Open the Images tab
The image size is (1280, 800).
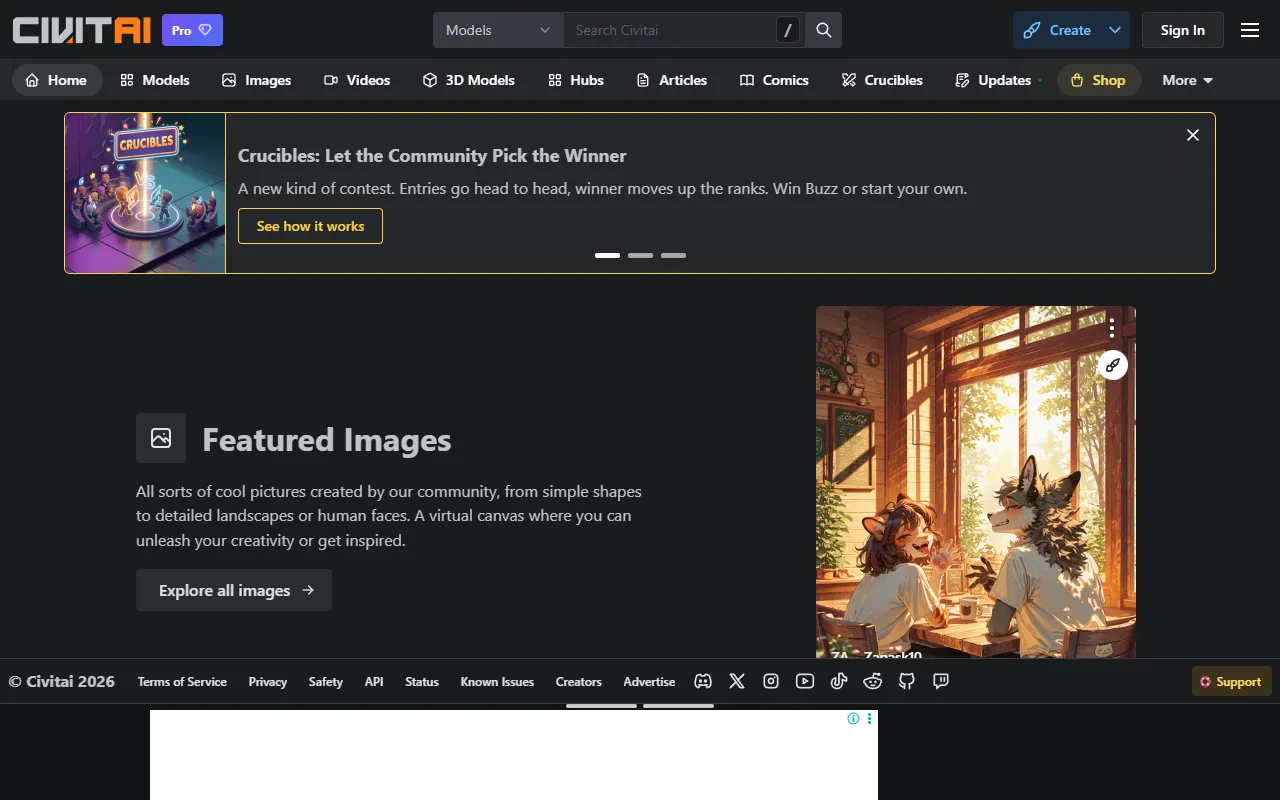coord(257,80)
